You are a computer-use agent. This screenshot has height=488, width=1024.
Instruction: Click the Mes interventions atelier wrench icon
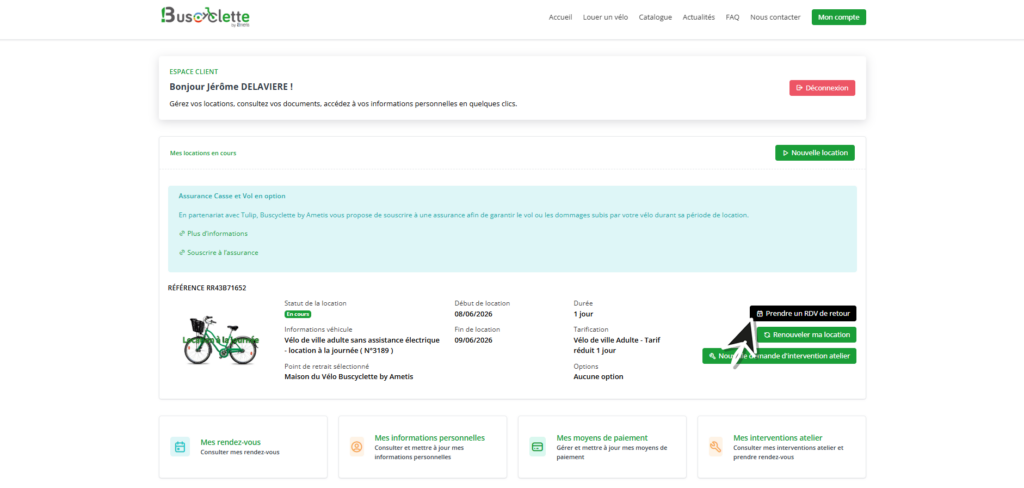pyautogui.click(x=716, y=447)
